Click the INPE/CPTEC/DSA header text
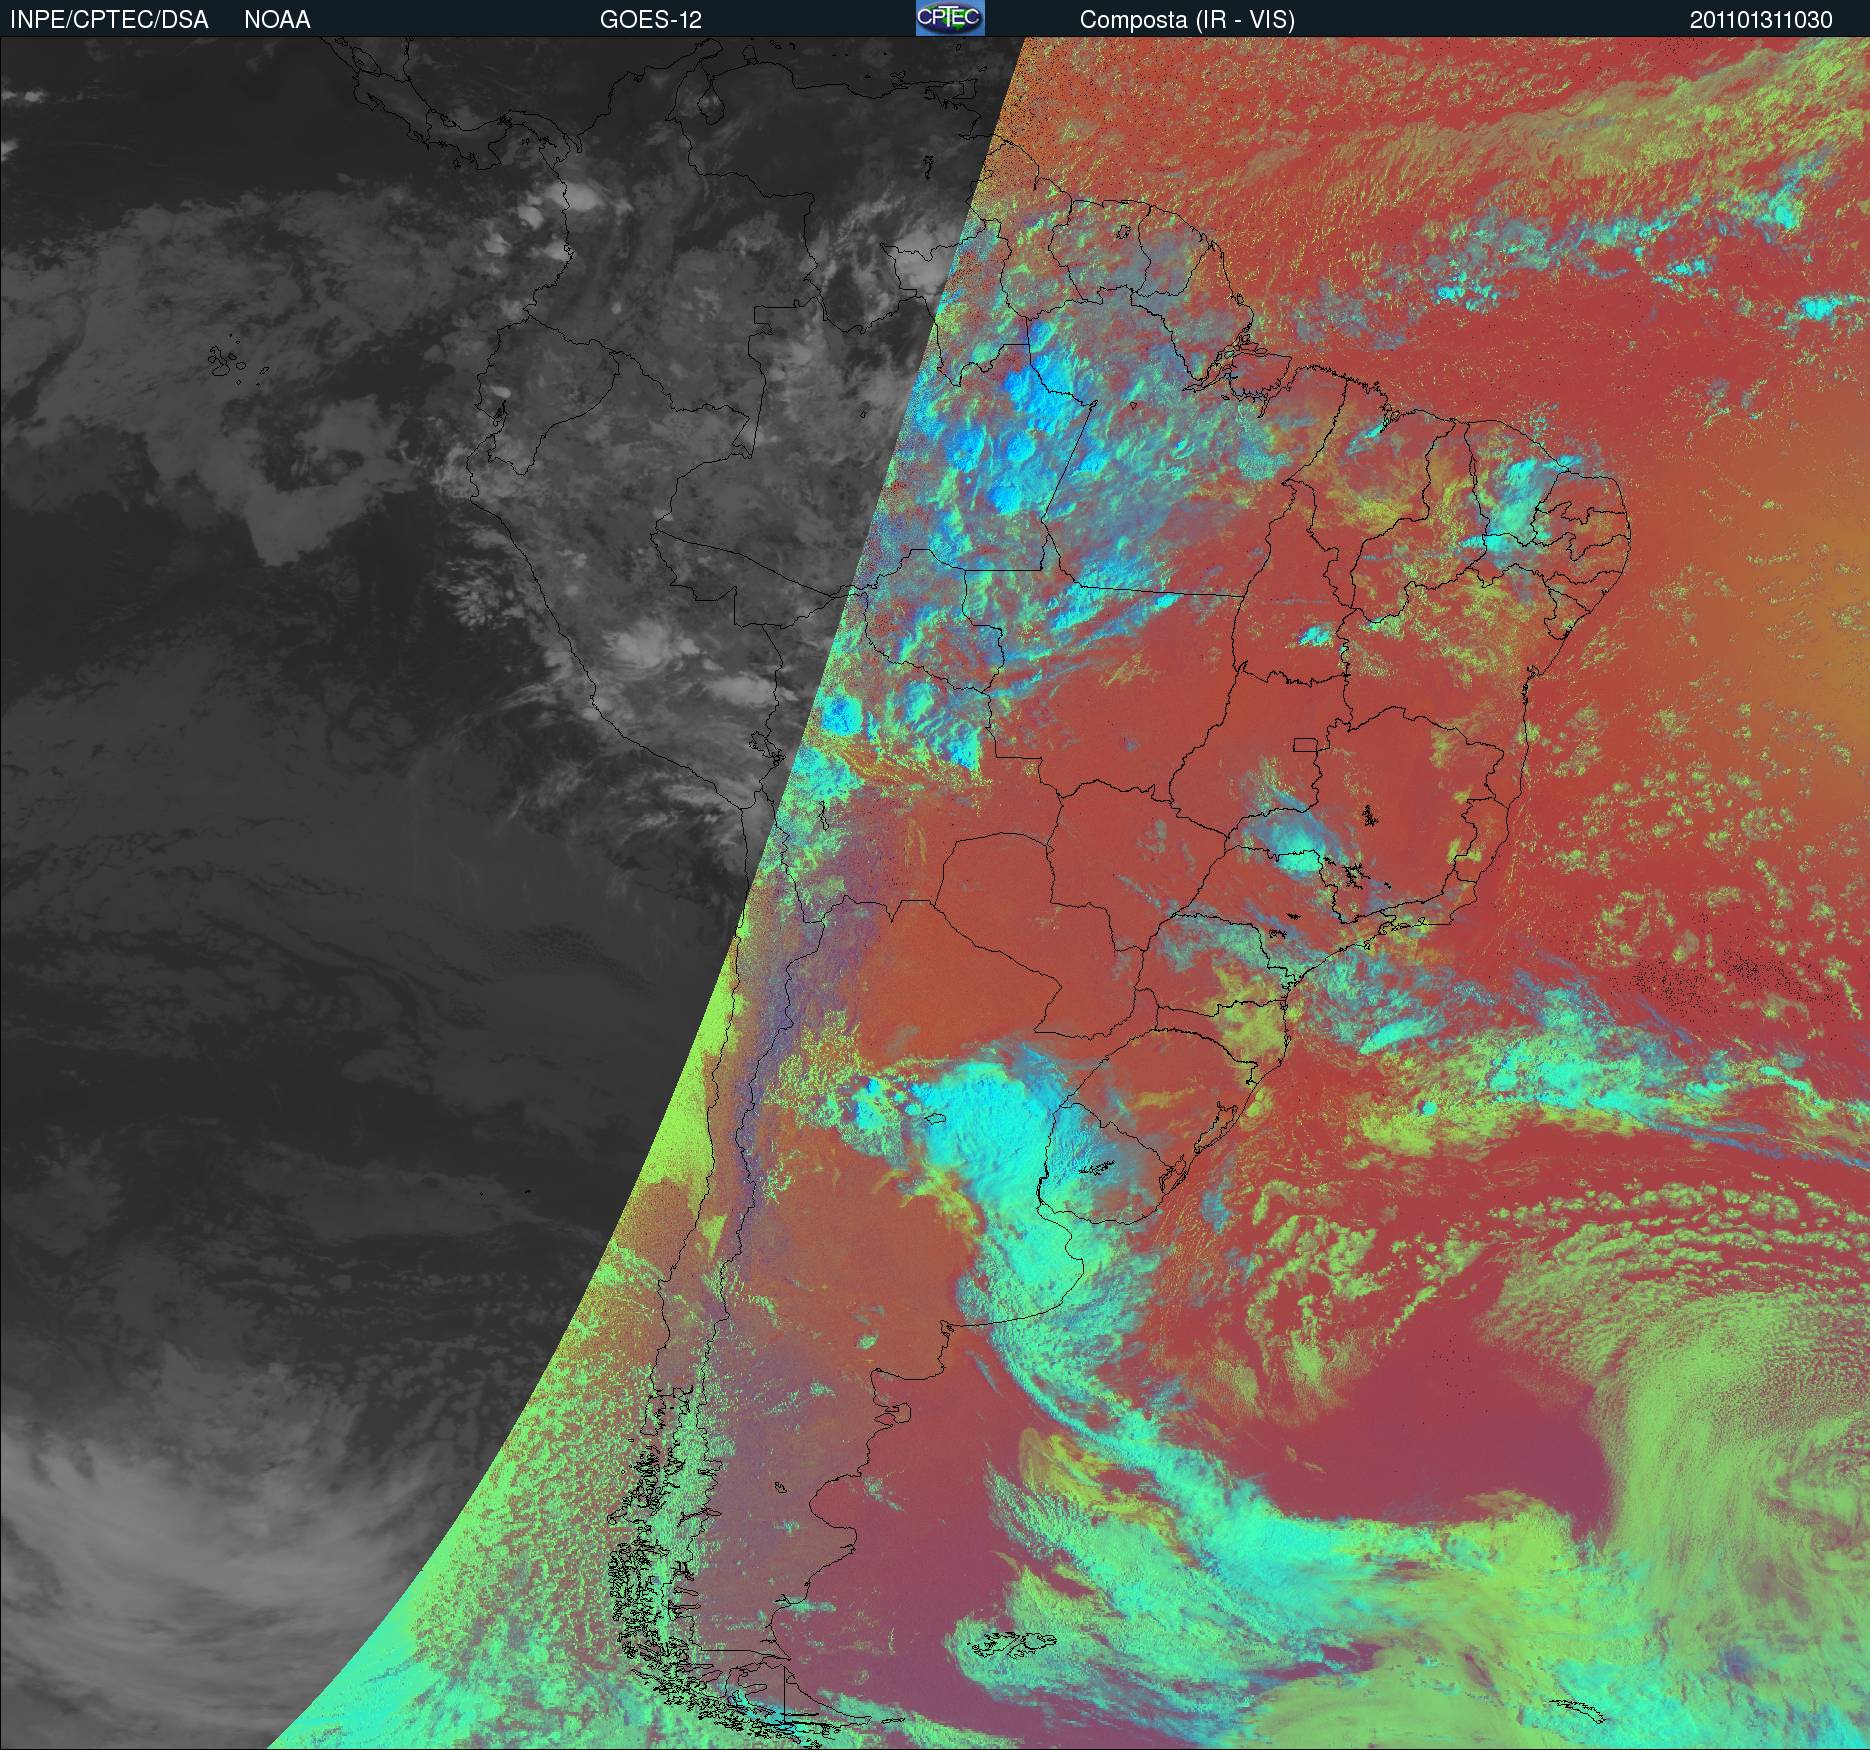 point(109,20)
